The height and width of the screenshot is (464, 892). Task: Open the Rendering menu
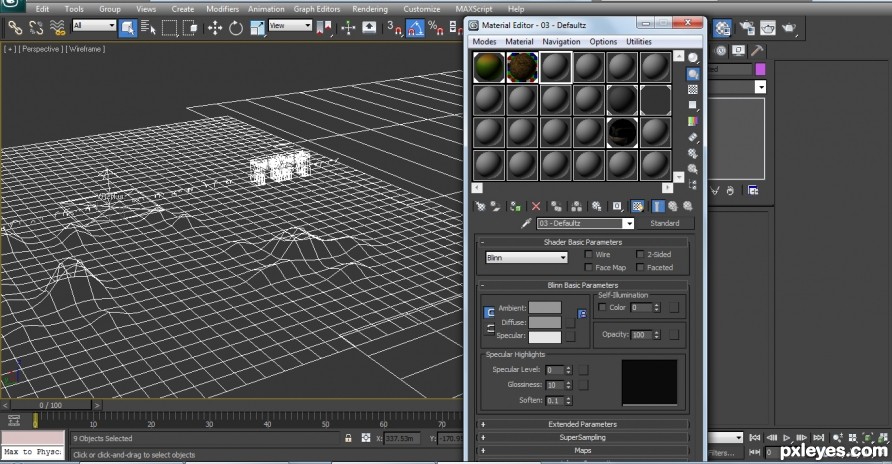[x=370, y=9]
